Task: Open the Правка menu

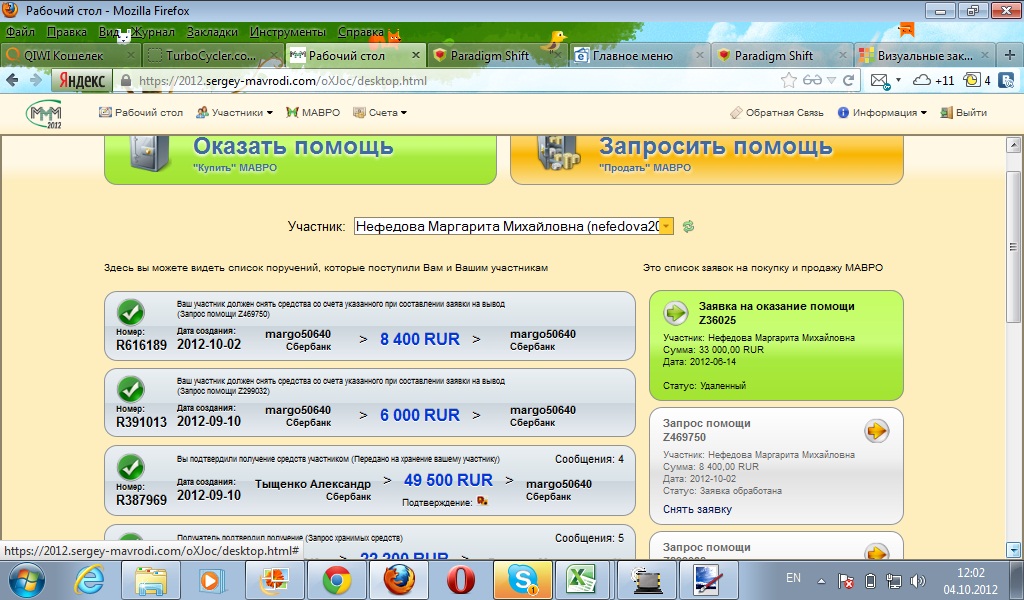Action: point(67,31)
